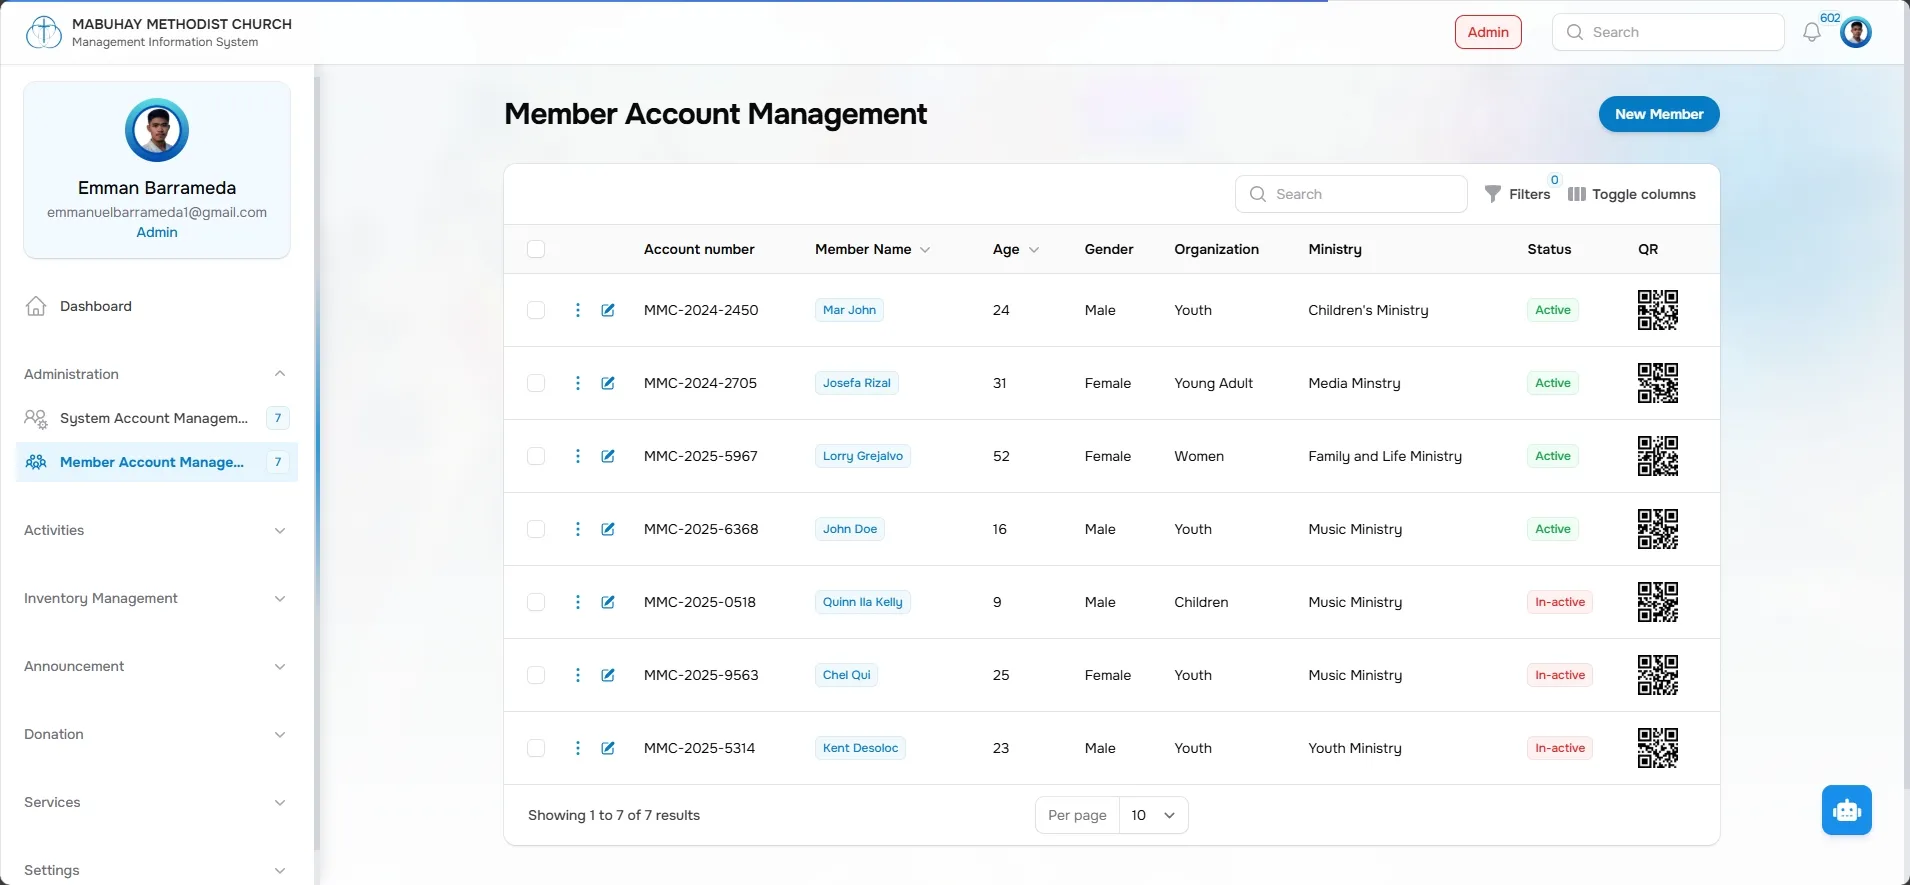This screenshot has width=1910, height=885.
Task: View the QR code for Lorry Grejalvo
Action: point(1657,456)
